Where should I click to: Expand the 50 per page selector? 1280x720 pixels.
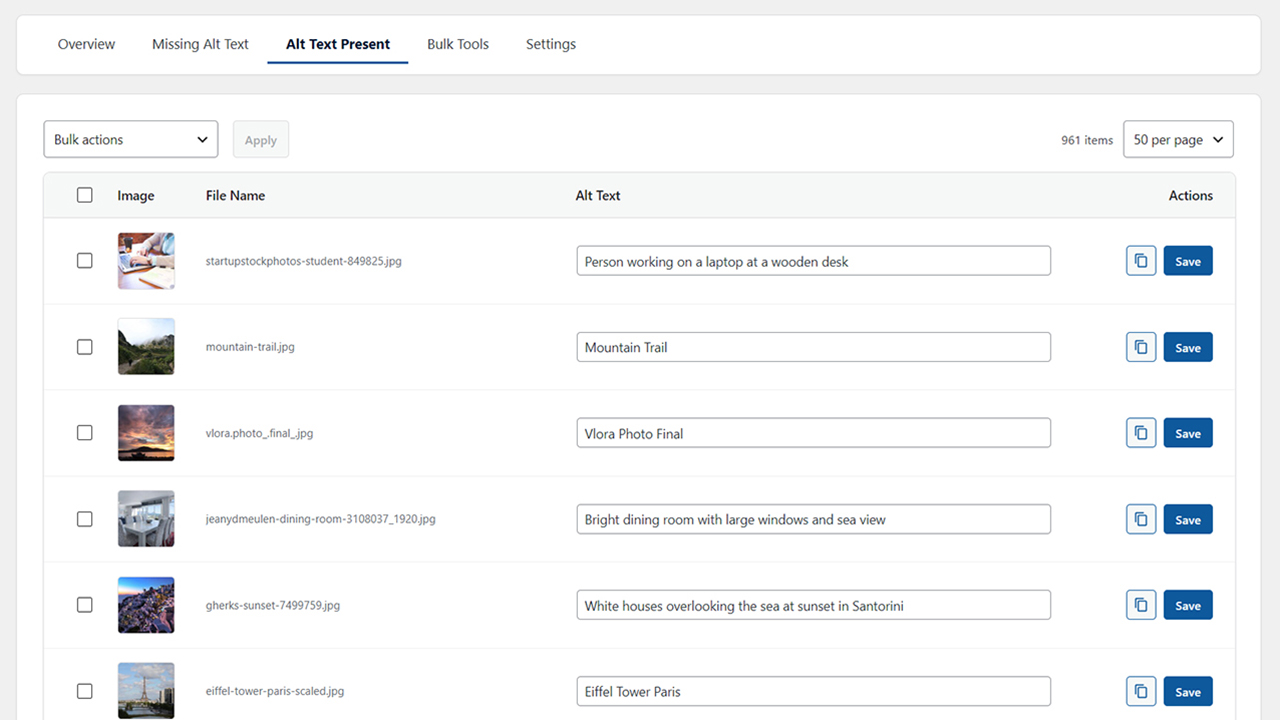pyautogui.click(x=1178, y=140)
